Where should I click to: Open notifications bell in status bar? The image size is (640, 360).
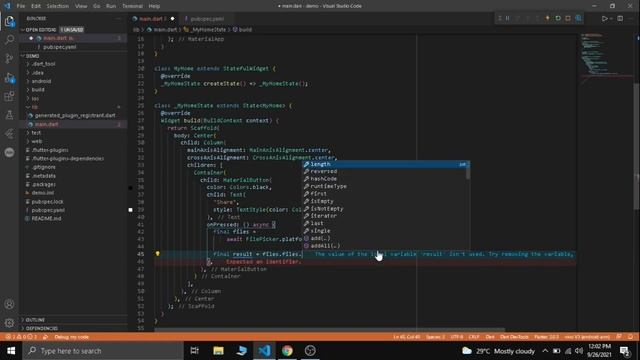coord(630,337)
